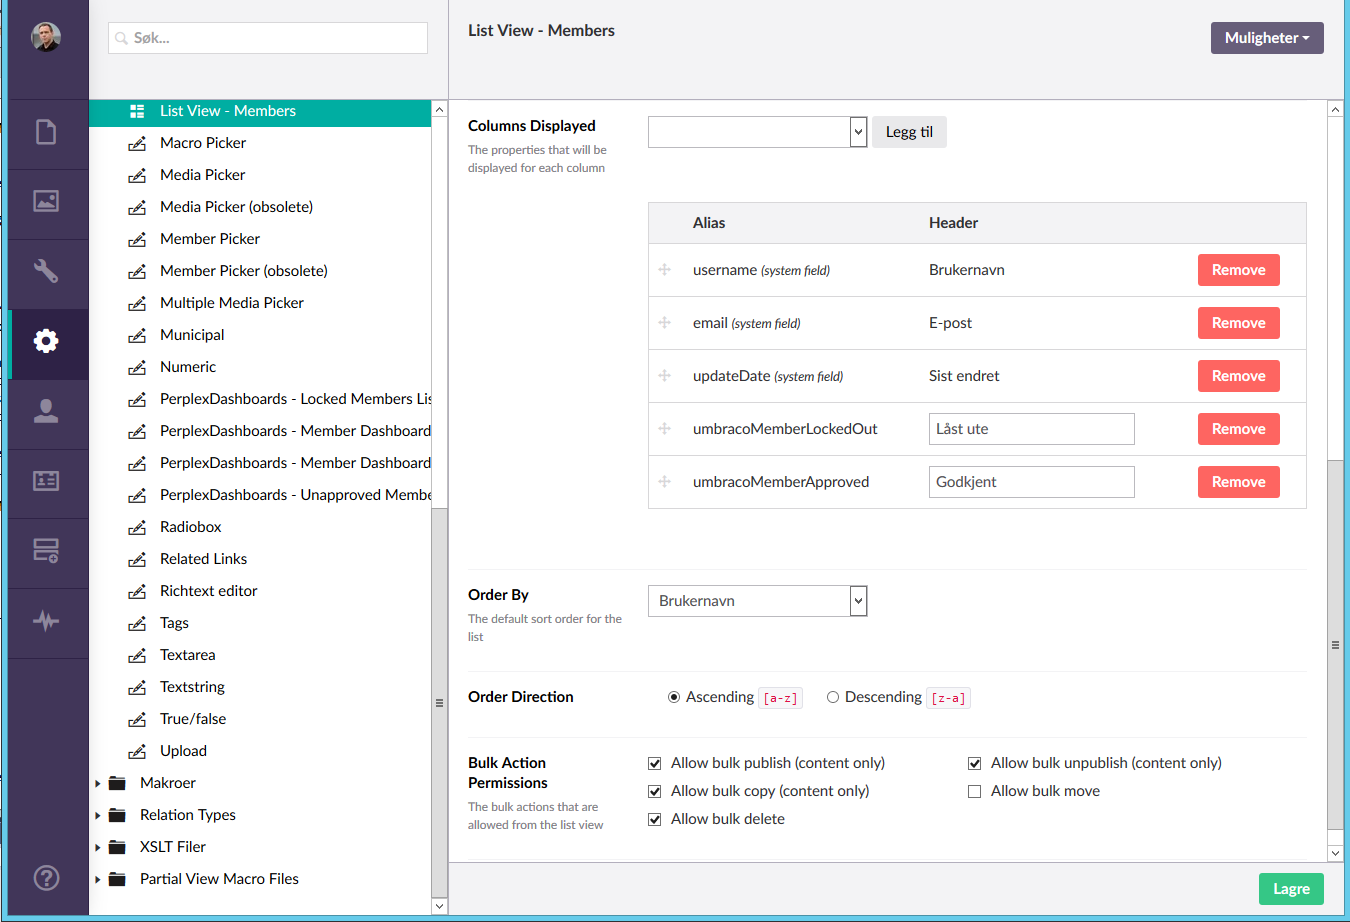
Task: Click the Låst ute header field
Action: (x=1031, y=429)
